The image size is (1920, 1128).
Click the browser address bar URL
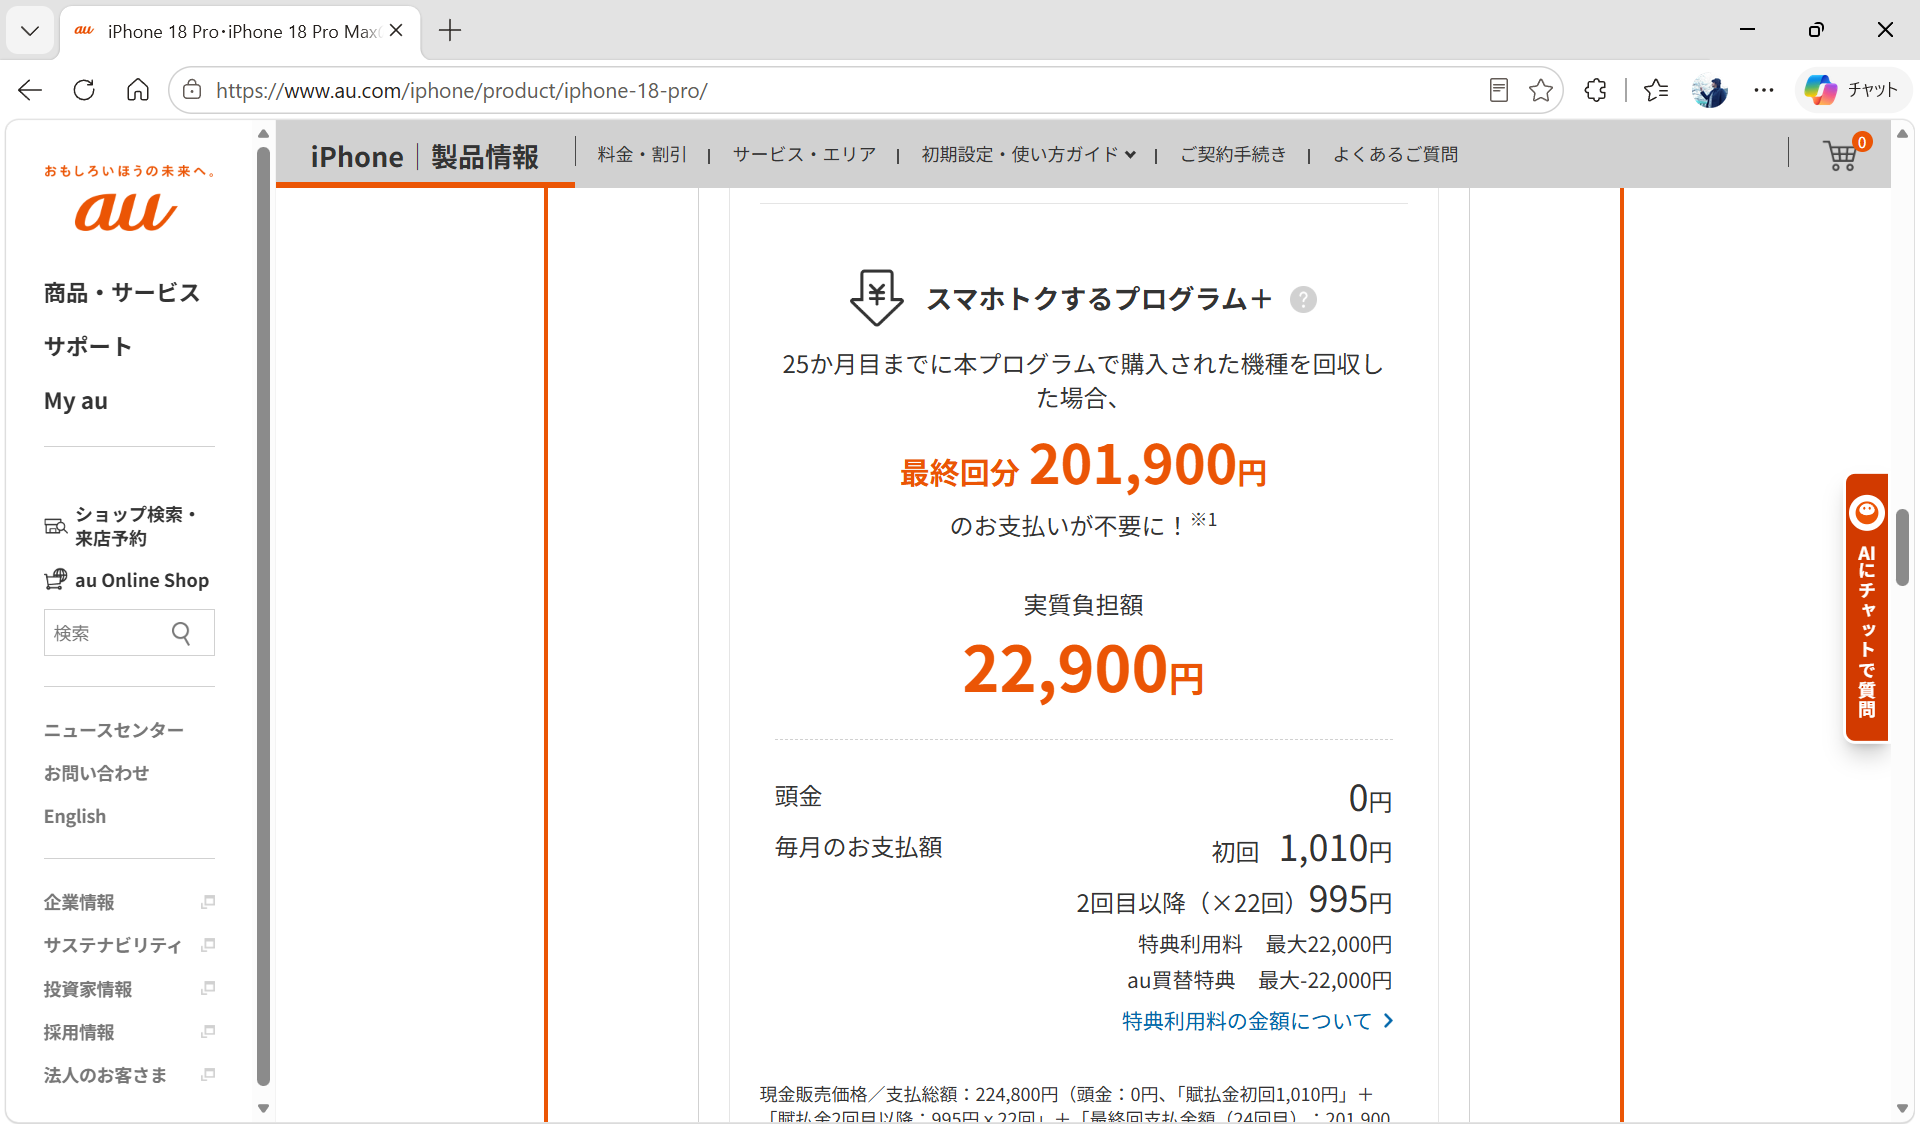click(462, 90)
